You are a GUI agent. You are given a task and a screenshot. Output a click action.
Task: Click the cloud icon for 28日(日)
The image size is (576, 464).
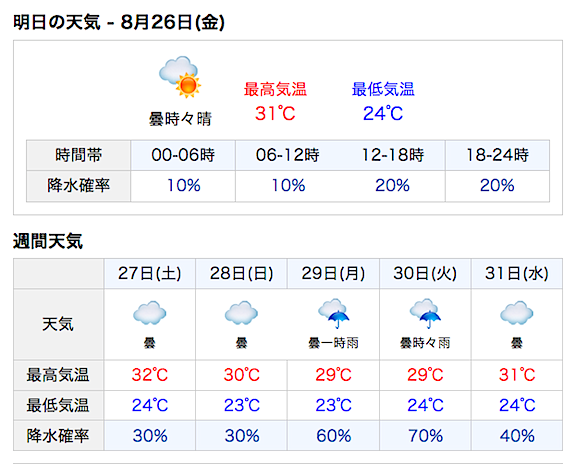(x=241, y=313)
